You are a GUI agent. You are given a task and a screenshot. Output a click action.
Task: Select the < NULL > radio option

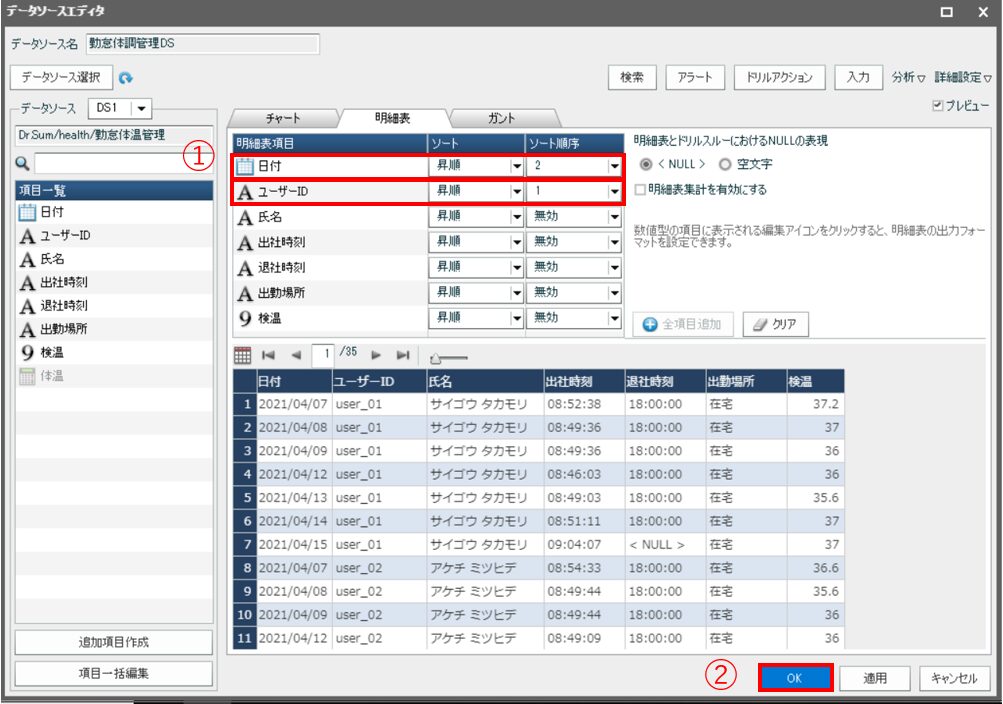pyautogui.click(x=645, y=164)
